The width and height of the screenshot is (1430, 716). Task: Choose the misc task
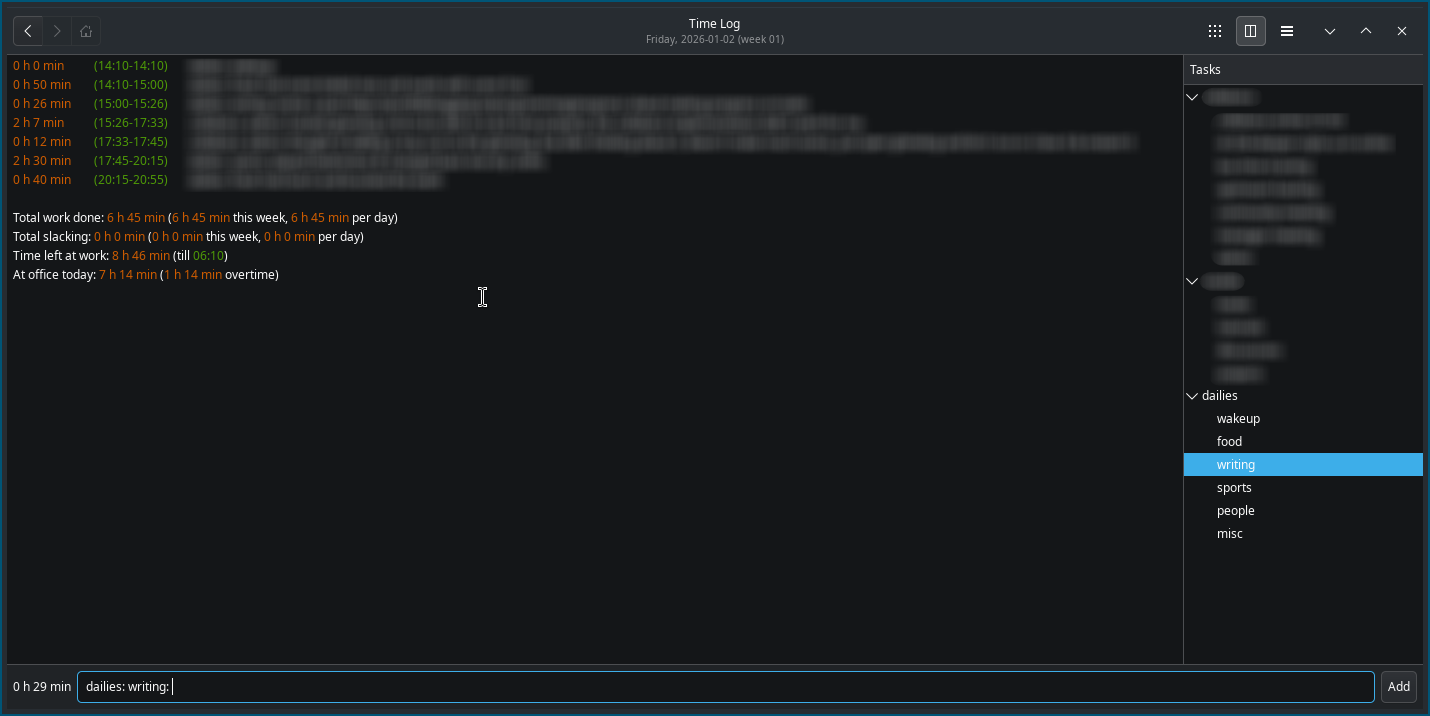[1229, 534]
